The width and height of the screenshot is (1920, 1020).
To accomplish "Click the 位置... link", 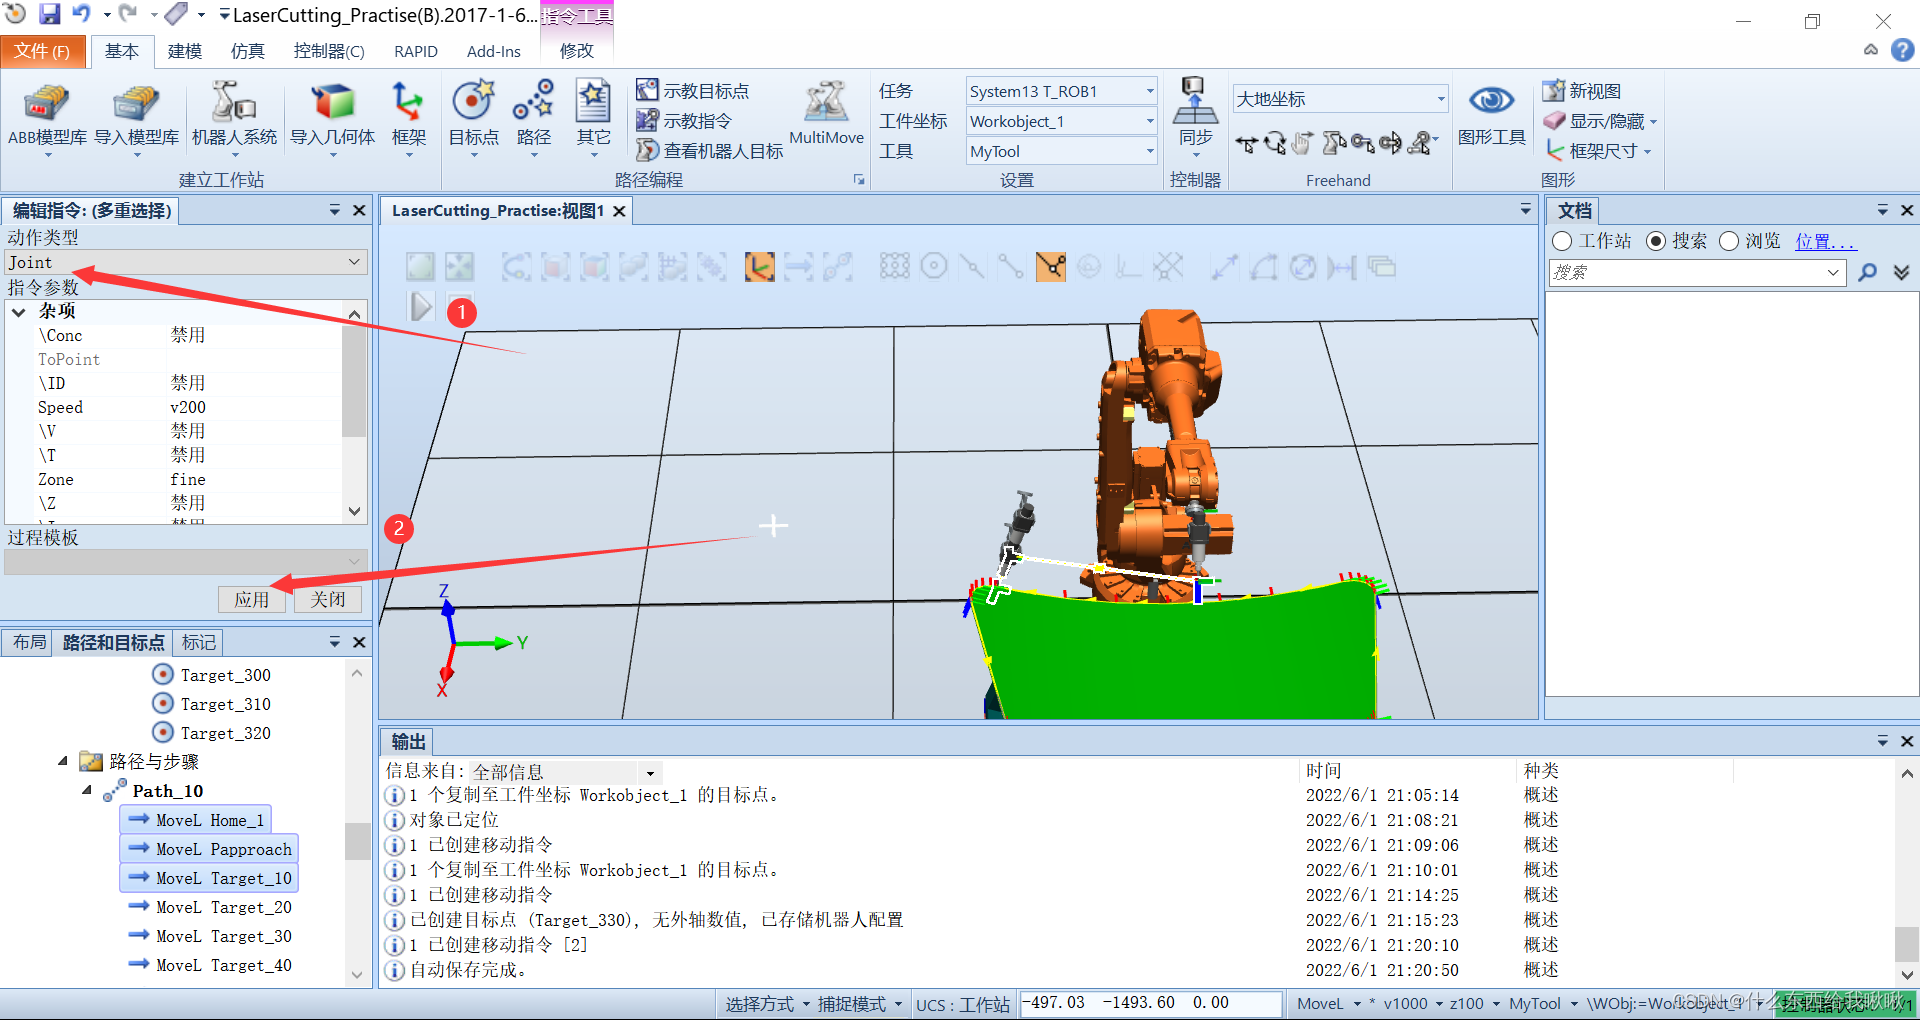I will 1824,241.
